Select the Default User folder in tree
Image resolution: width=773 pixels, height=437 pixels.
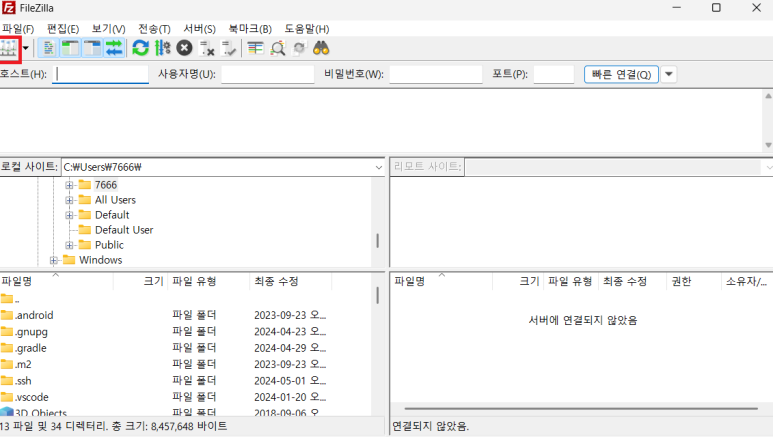pyautogui.click(x=124, y=230)
